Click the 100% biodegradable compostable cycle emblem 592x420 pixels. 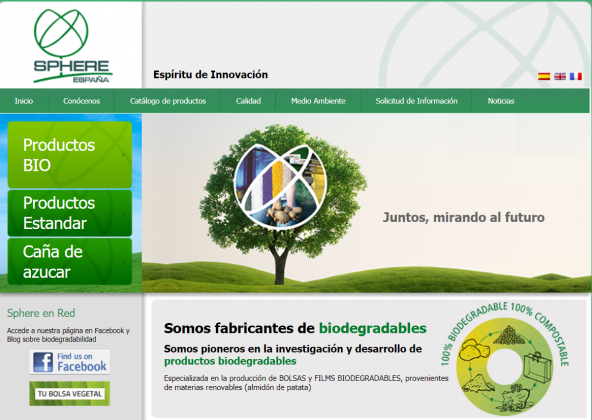(504, 358)
